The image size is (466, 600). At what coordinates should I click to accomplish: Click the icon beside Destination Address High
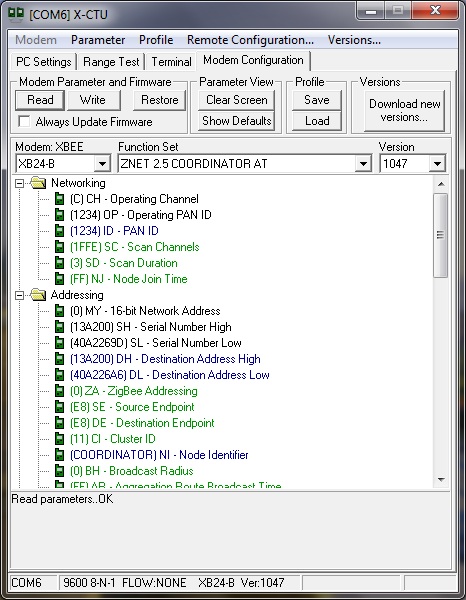click(59, 359)
